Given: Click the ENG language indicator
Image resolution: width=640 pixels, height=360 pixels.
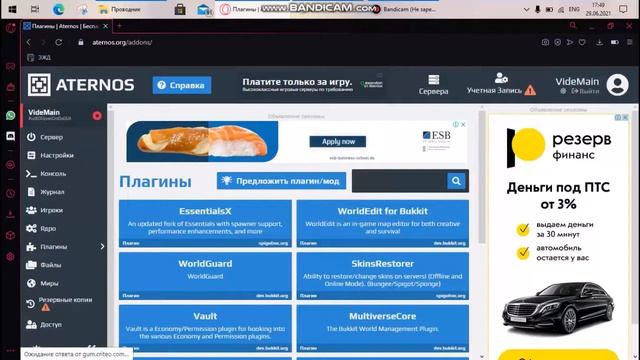Looking at the screenshot, I should pos(574,9).
